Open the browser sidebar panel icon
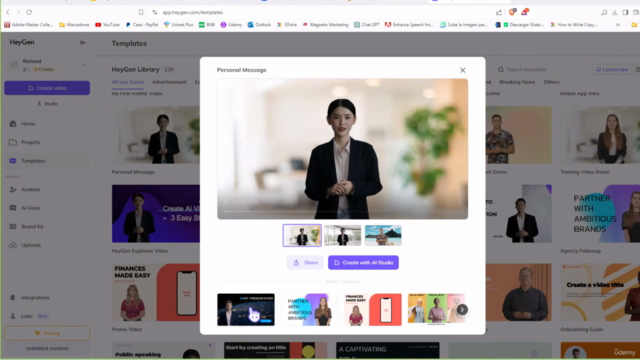The image size is (640, 360). (625, 12)
